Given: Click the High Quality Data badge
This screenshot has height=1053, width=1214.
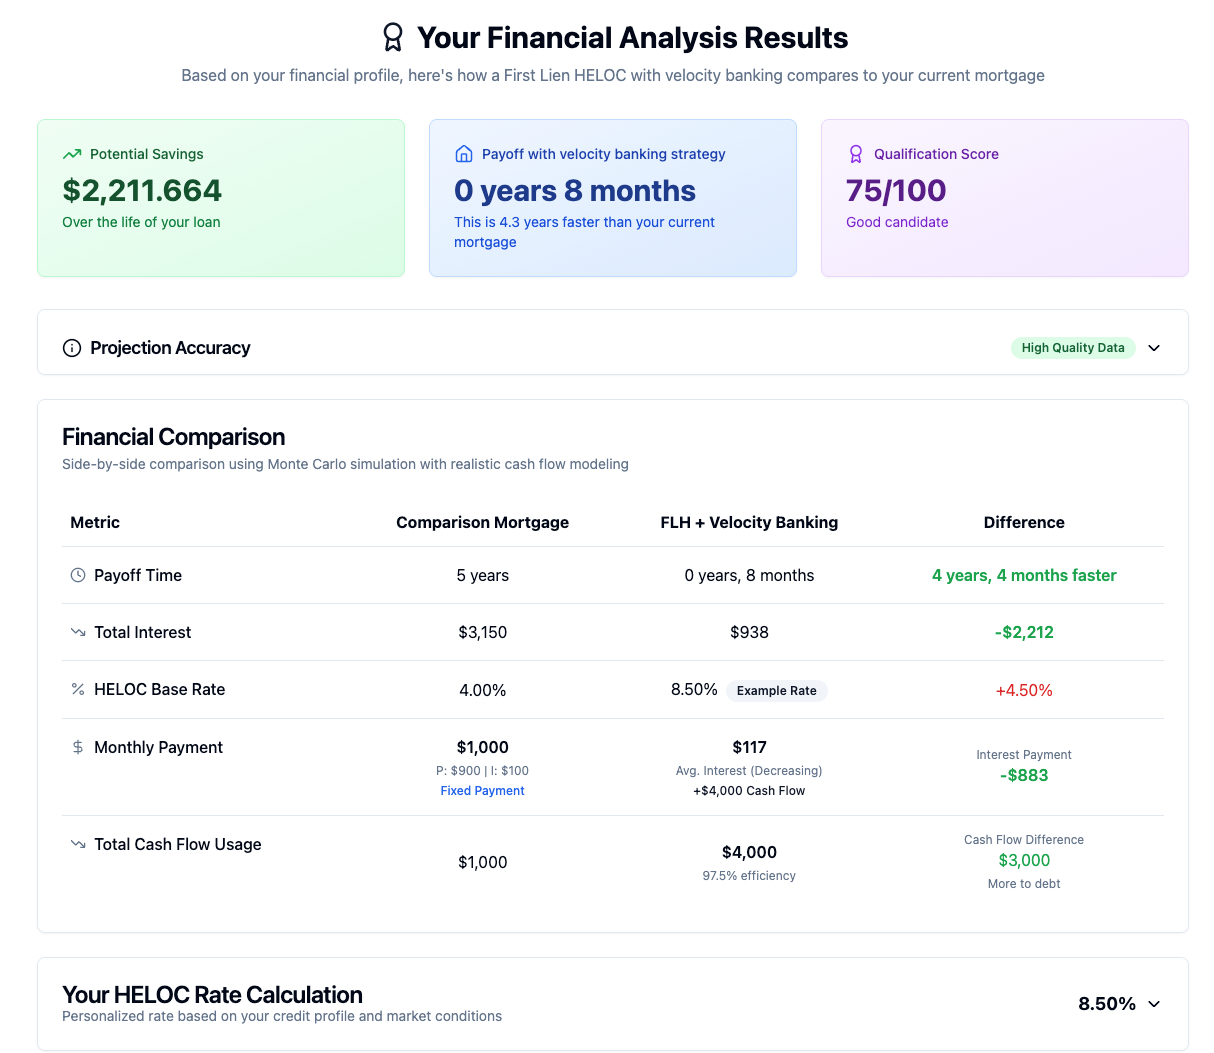Looking at the screenshot, I should coord(1072,348).
